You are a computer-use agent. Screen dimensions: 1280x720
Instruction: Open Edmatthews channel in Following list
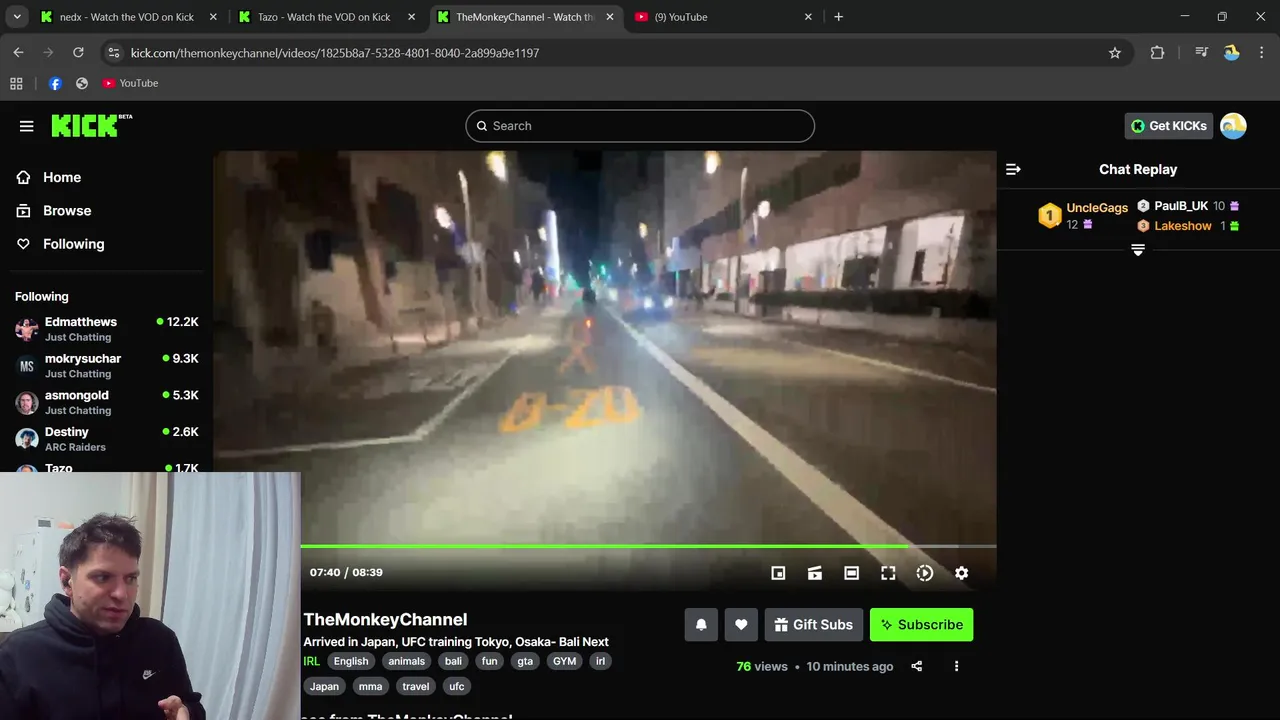click(x=106, y=329)
